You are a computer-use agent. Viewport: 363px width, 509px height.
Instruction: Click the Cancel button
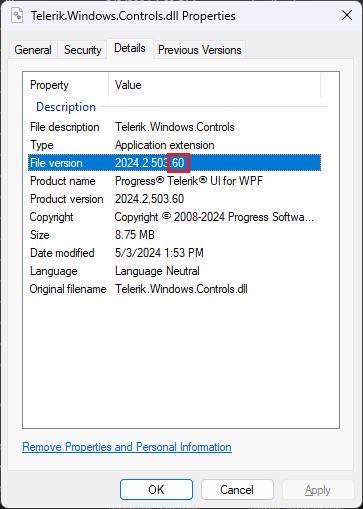pyautogui.click(x=237, y=490)
